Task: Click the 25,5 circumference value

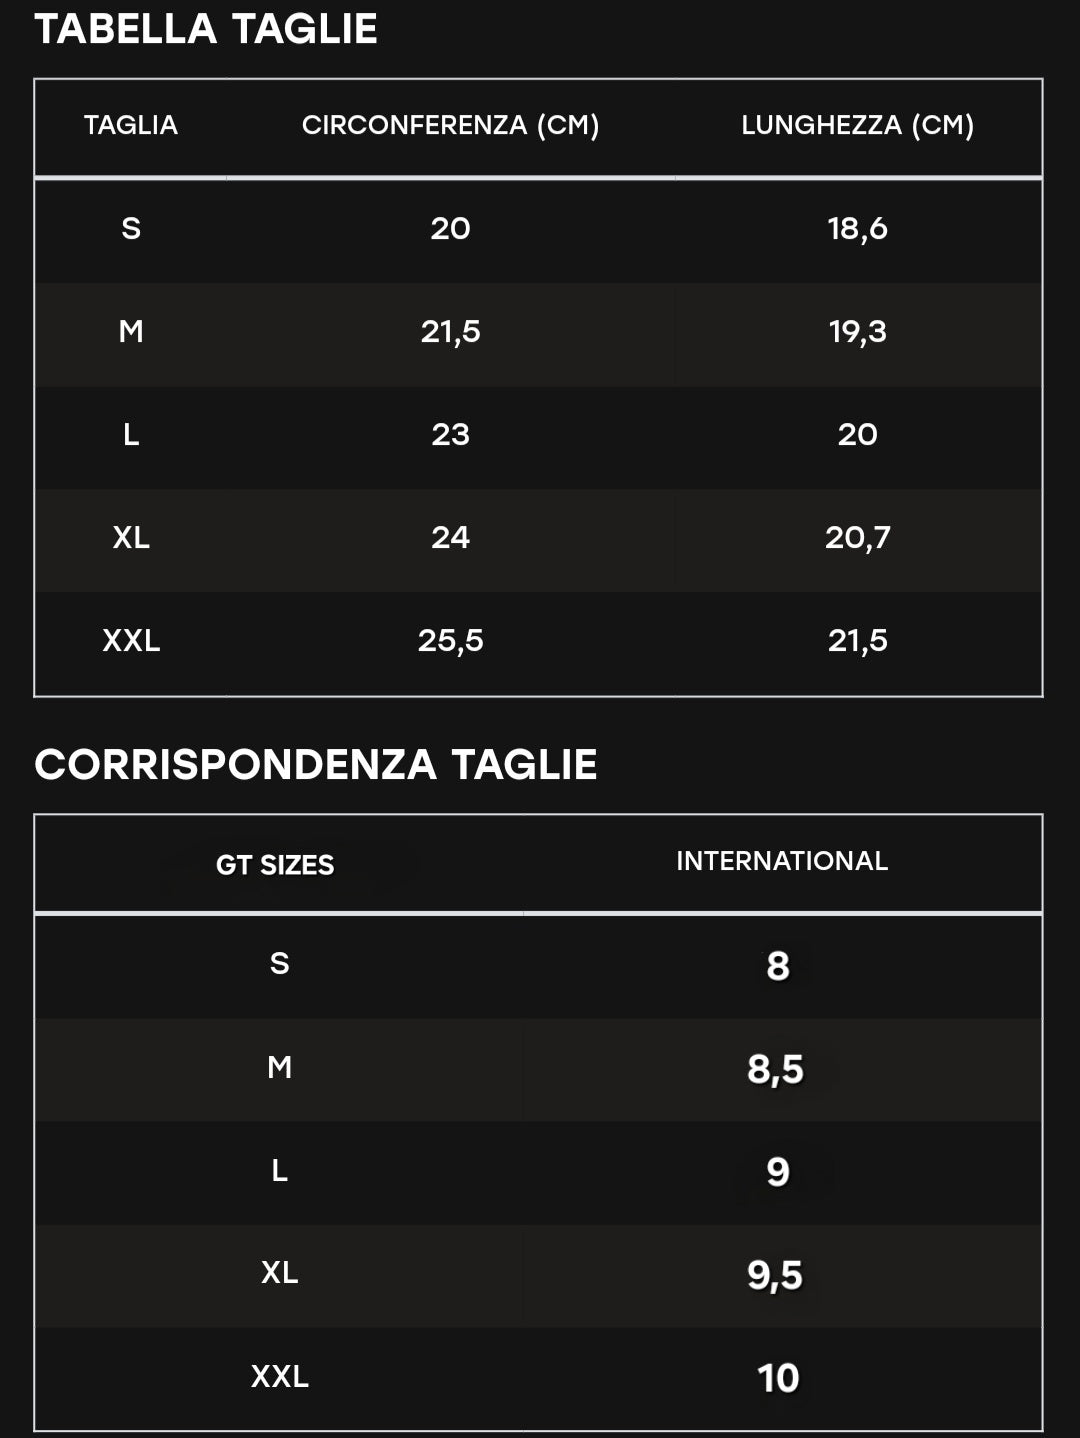Action: 450,641
